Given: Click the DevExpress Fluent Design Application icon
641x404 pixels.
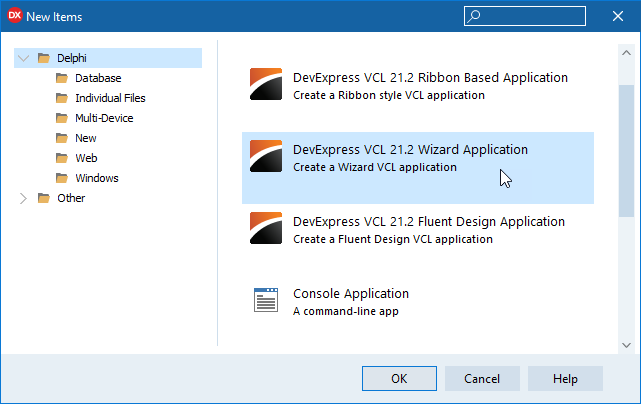Looking at the screenshot, I should (x=266, y=228).
